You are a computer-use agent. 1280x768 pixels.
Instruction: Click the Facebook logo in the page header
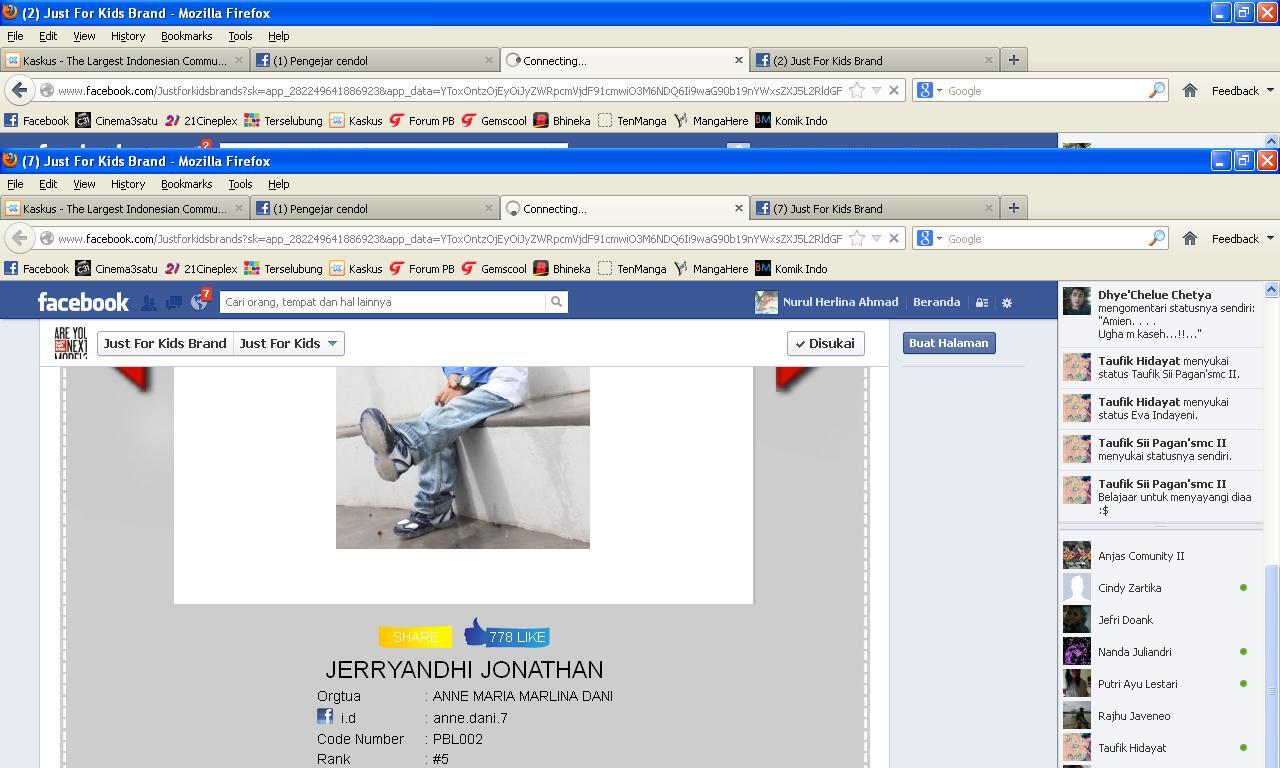(x=83, y=302)
